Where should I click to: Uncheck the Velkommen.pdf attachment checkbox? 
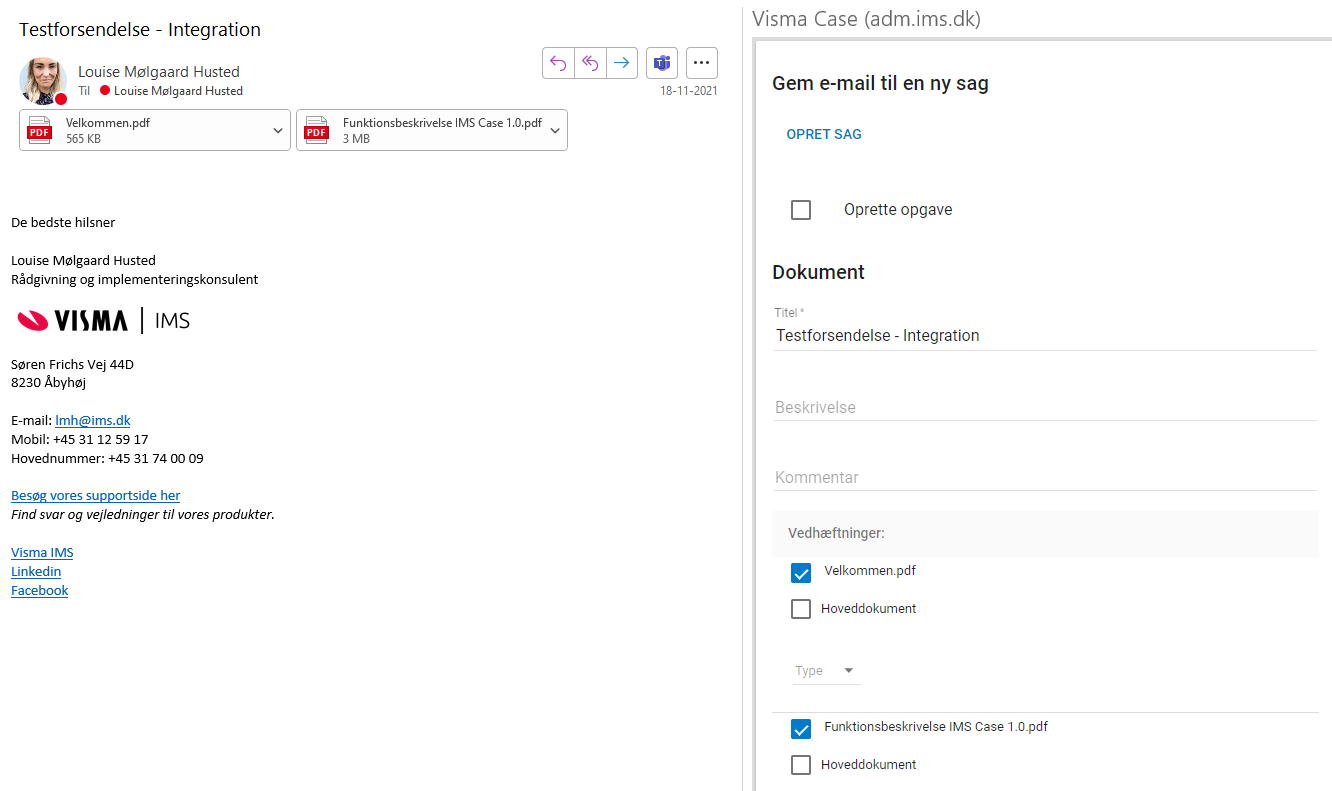click(801, 573)
